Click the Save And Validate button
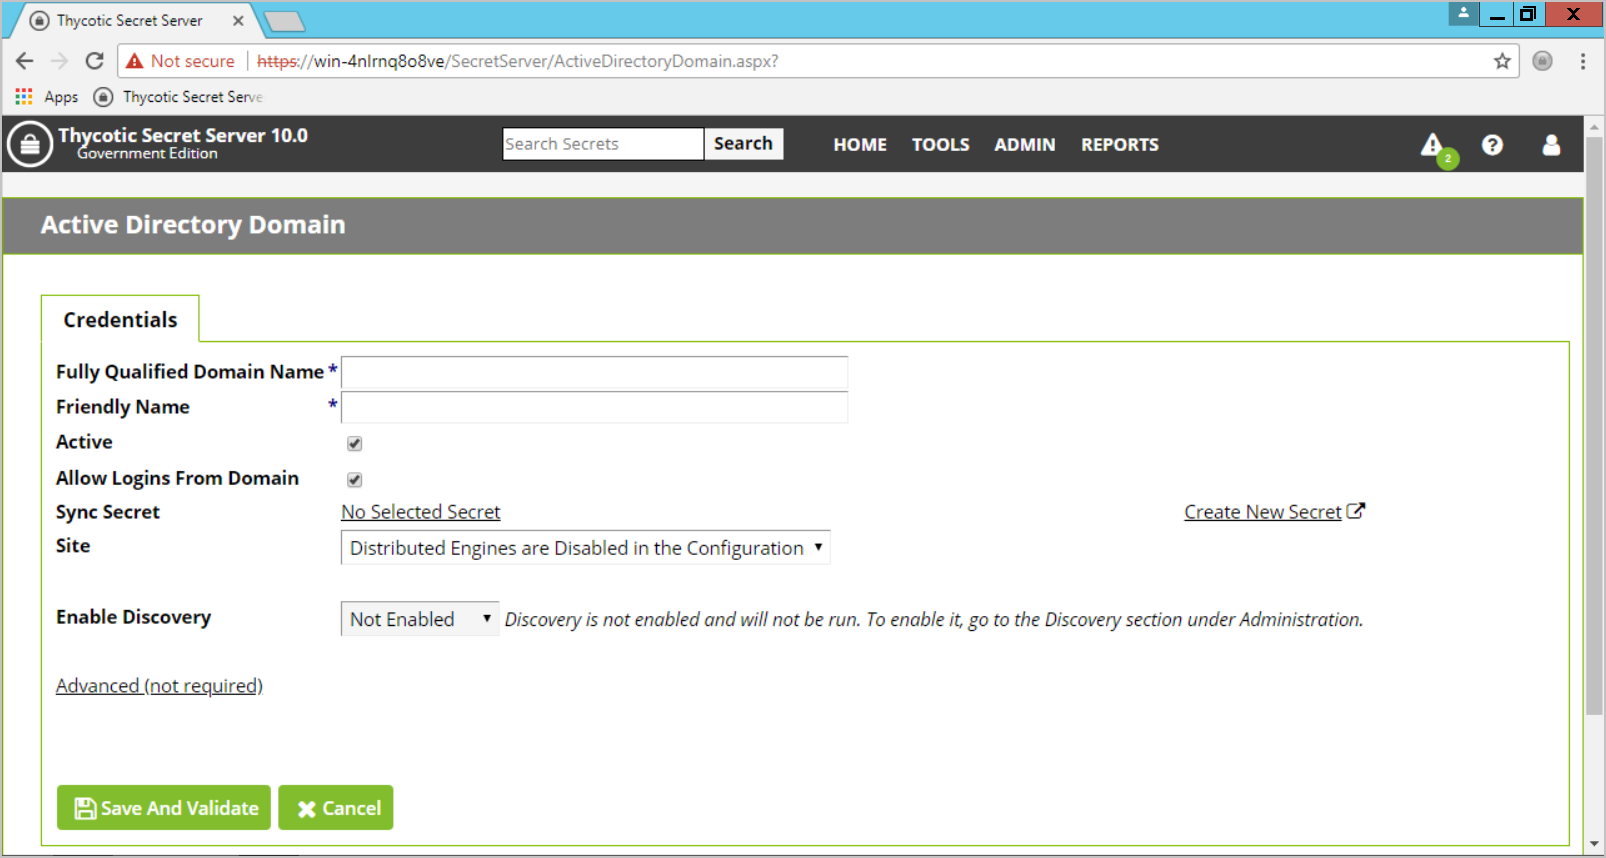Viewport: 1606px width, 858px height. 164,808
